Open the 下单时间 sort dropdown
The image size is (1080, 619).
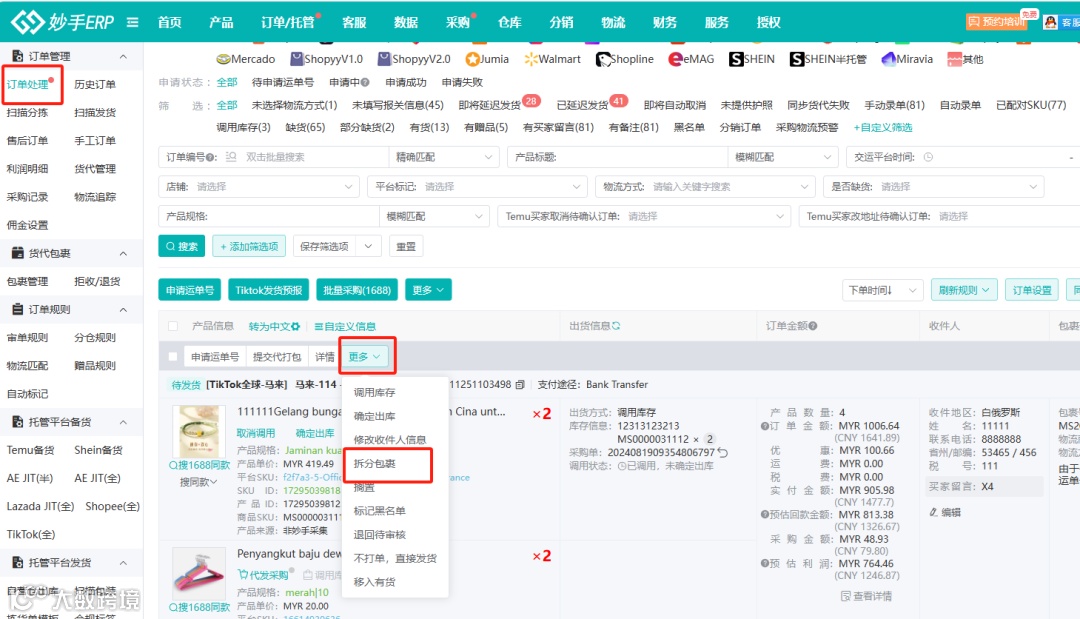[882, 290]
